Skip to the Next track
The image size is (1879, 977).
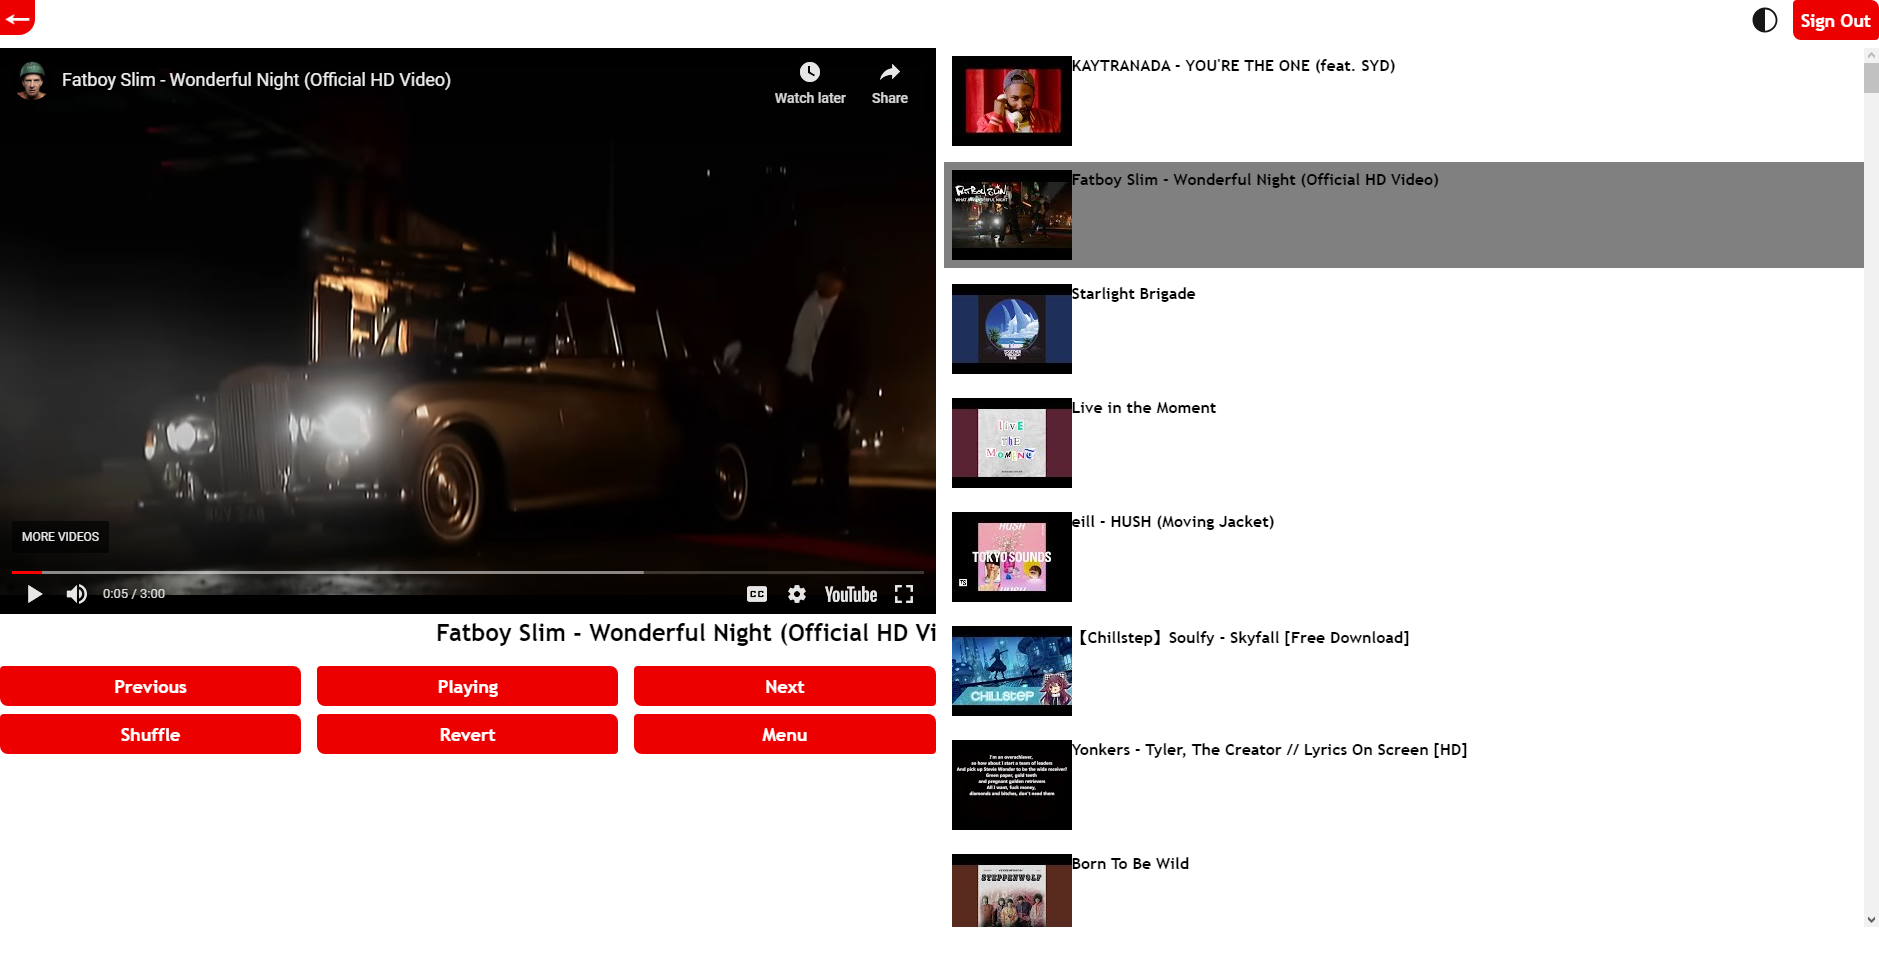point(785,686)
